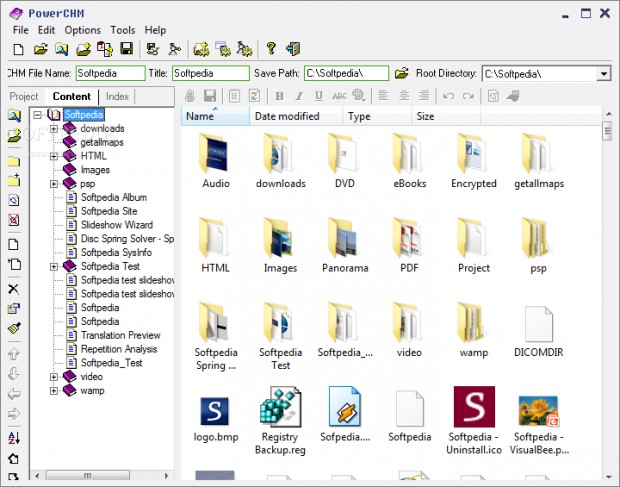
Task: Click the move up arrow icon in sidebar
Action: pos(13,353)
